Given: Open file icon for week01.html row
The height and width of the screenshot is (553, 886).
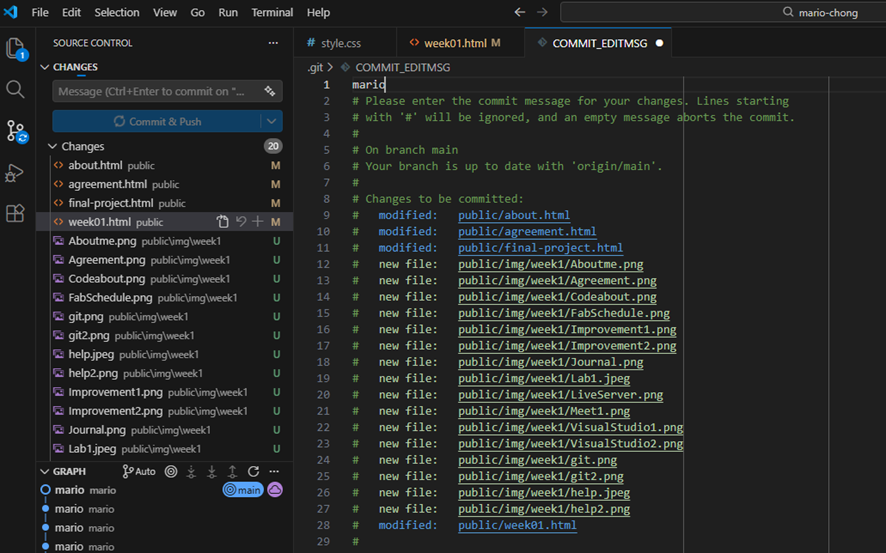Looking at the screenshot, I should (x=223, y=222).
